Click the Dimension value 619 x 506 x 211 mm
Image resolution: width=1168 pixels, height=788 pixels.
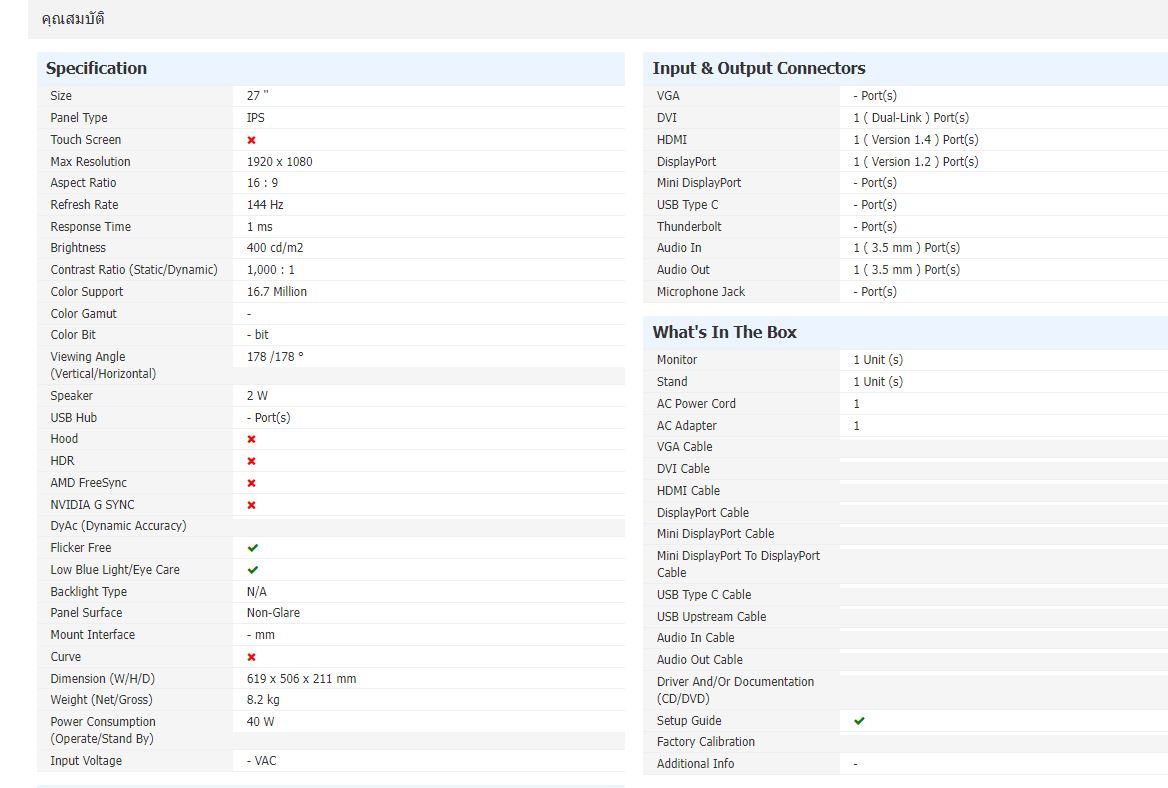coord(301,679)
